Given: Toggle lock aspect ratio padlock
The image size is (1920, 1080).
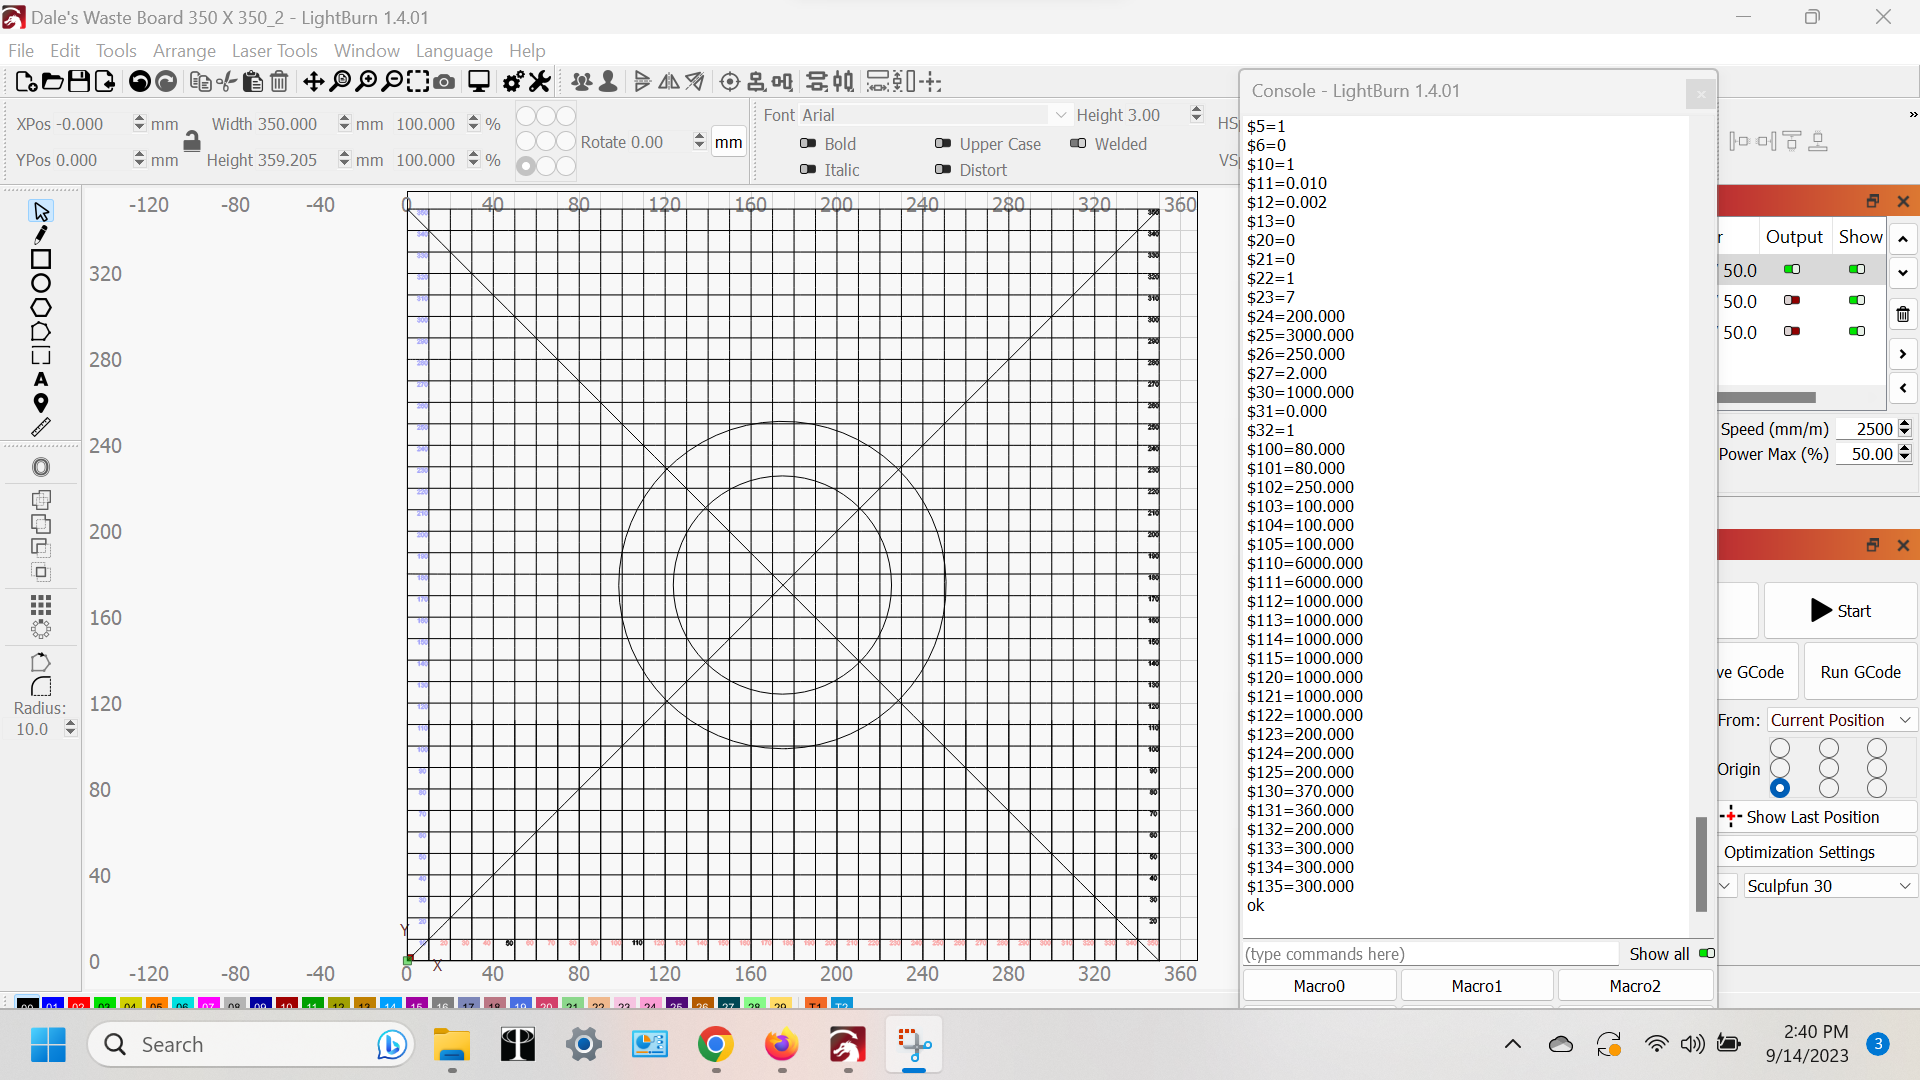Looking at the screenshot, I should pos(192,142).
